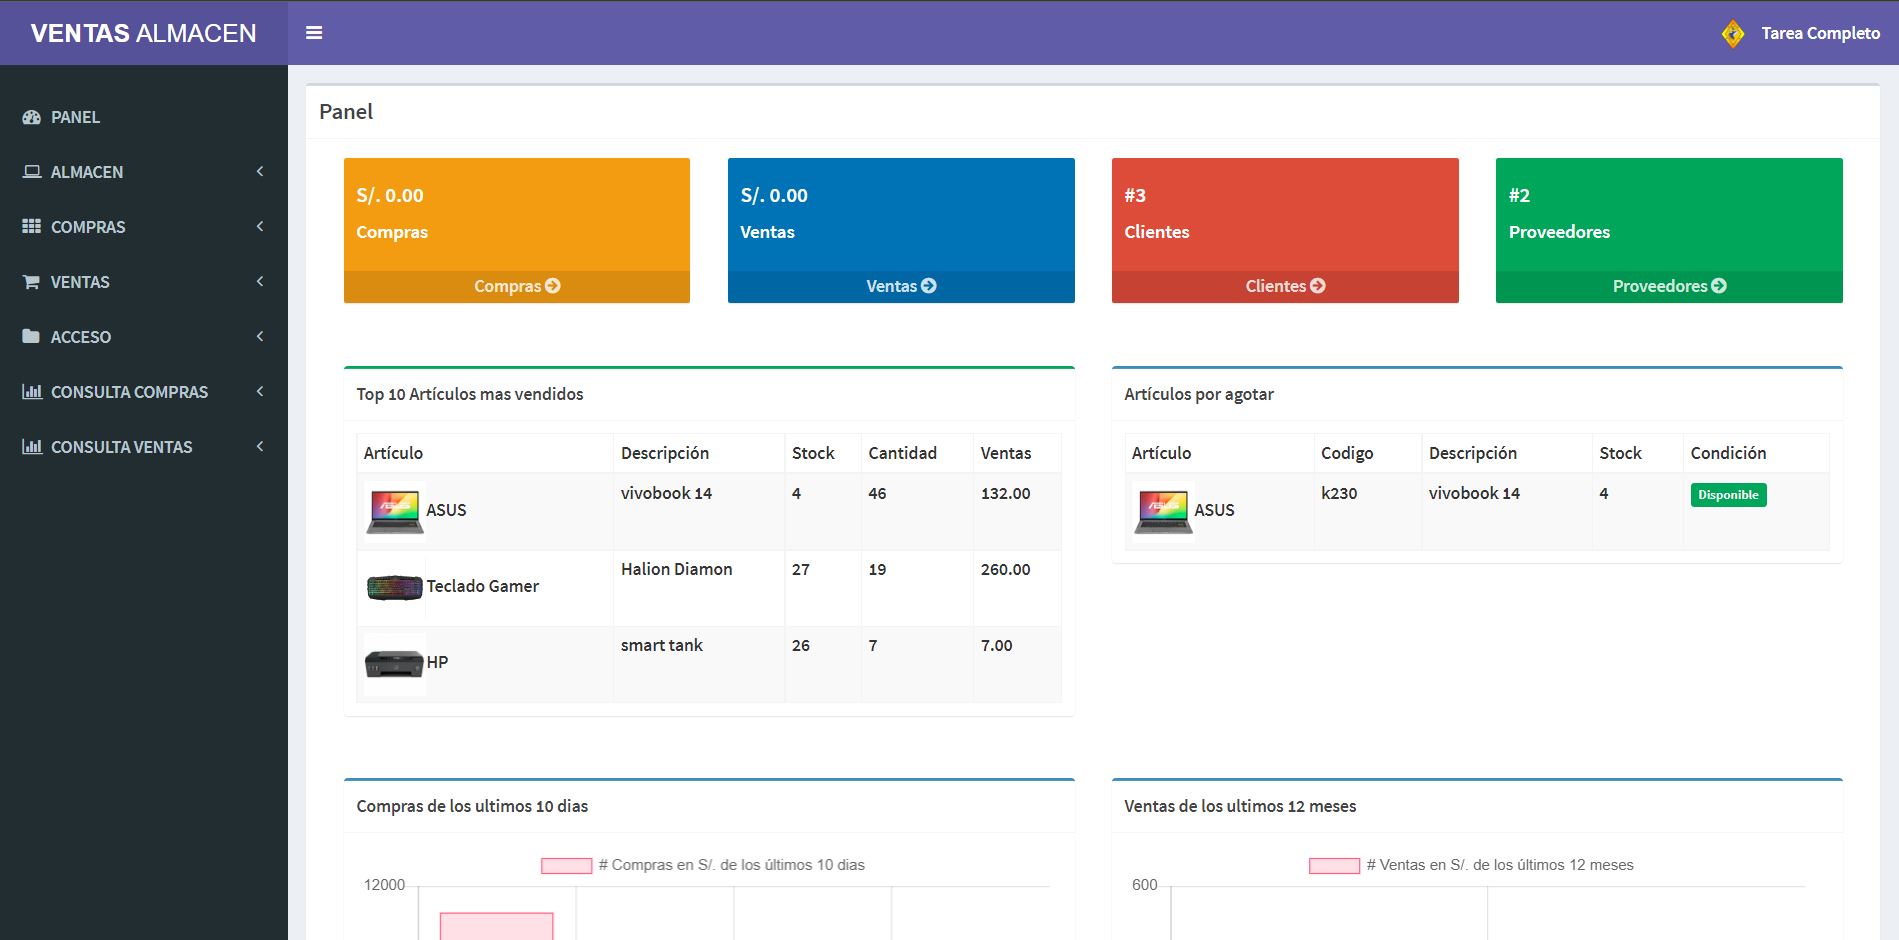Expand the Ventas sidebar chevron

[x=260, y=282]
